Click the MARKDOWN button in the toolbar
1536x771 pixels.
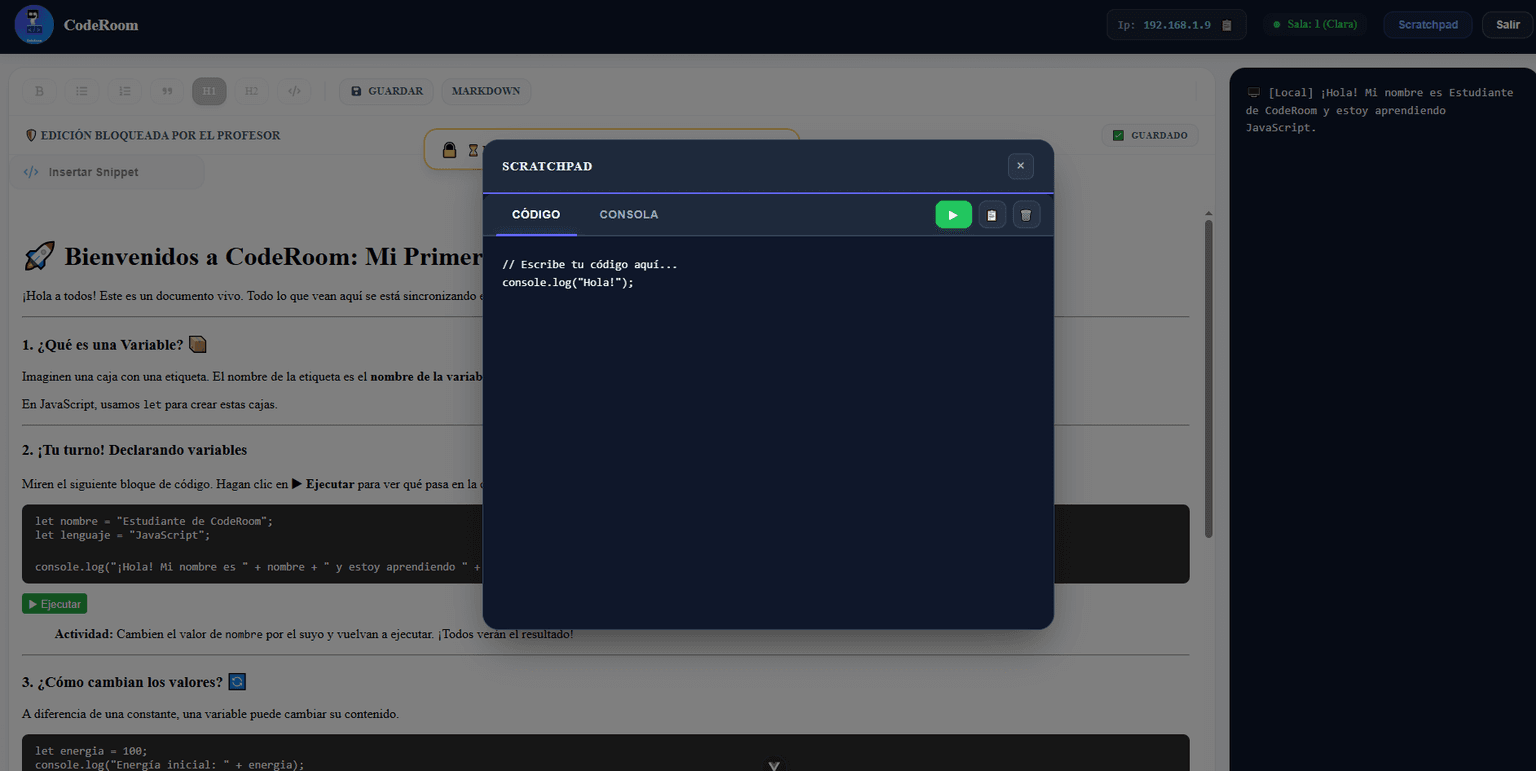tap(486, 91)
